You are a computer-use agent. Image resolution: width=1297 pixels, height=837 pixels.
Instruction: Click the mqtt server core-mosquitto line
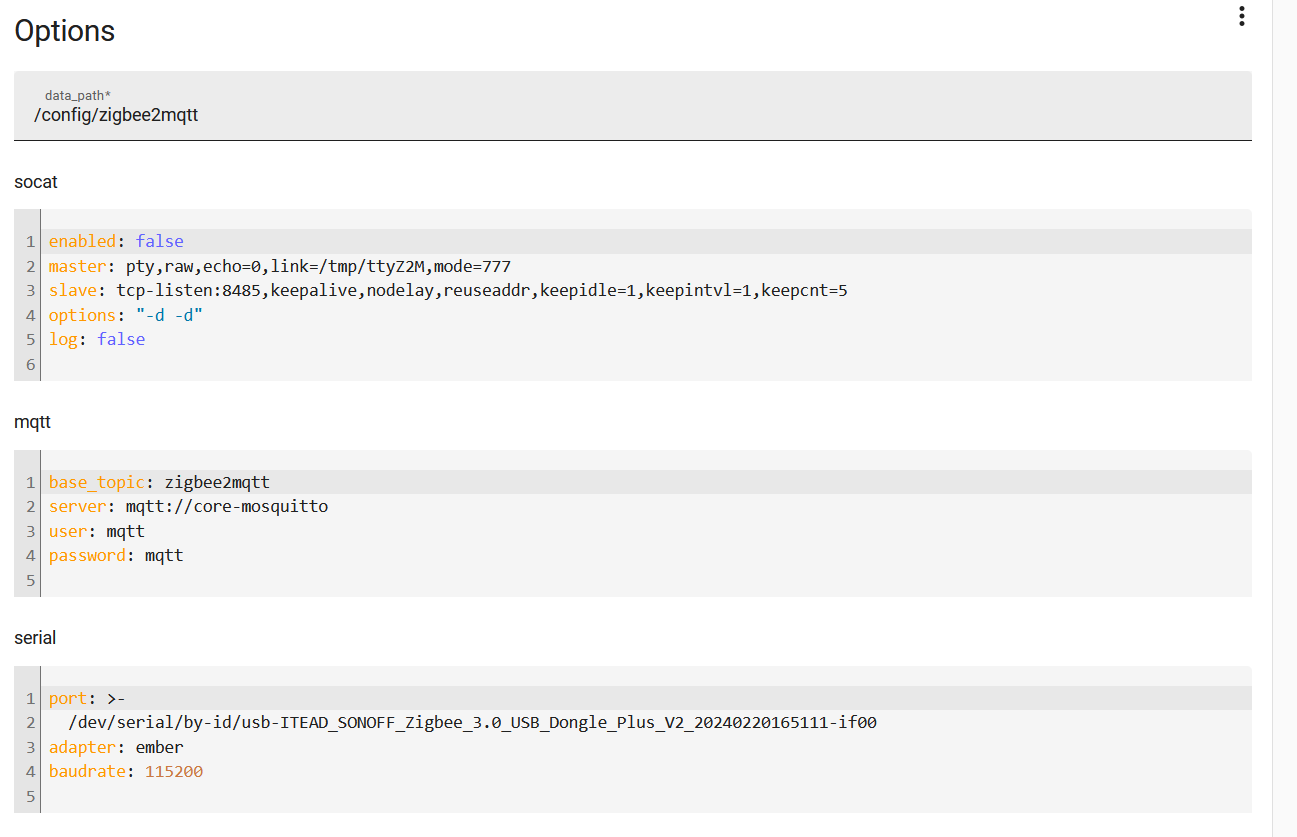[188, 506]
